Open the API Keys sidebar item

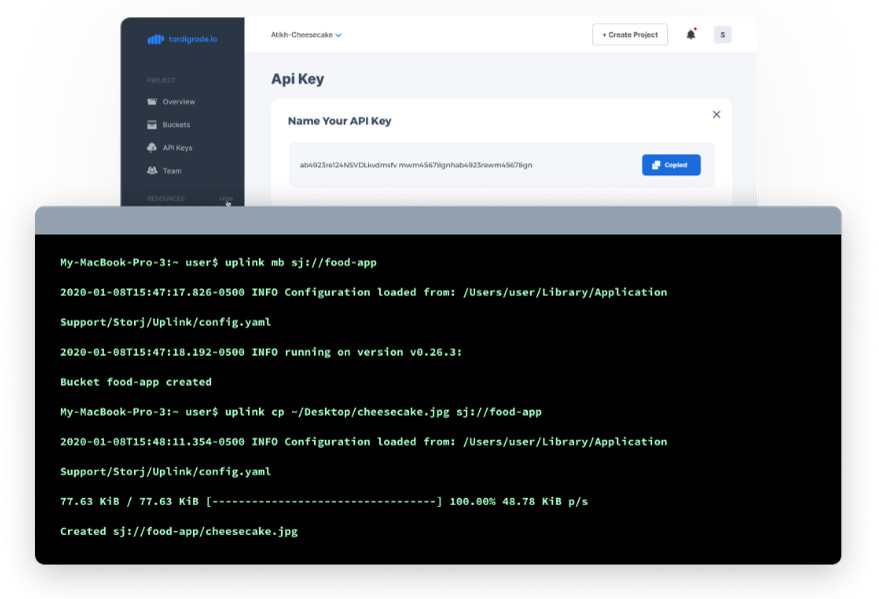tap(169, 147)
